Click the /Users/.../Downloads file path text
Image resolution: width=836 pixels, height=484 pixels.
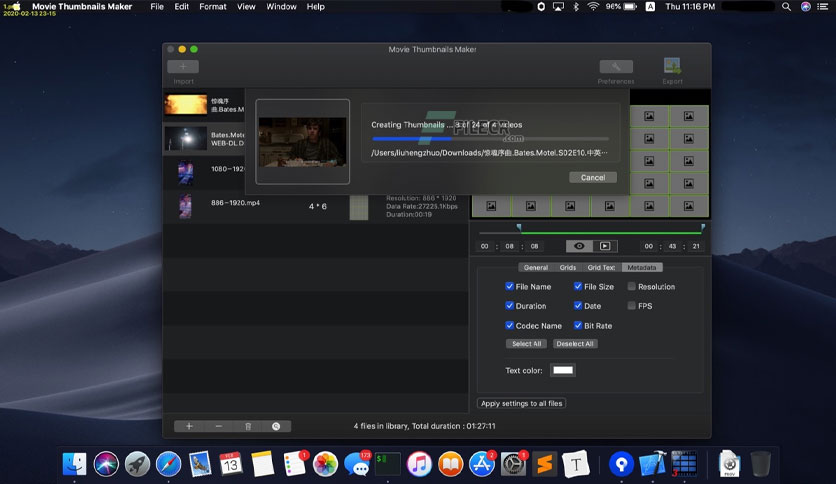(x=489, y=153)
